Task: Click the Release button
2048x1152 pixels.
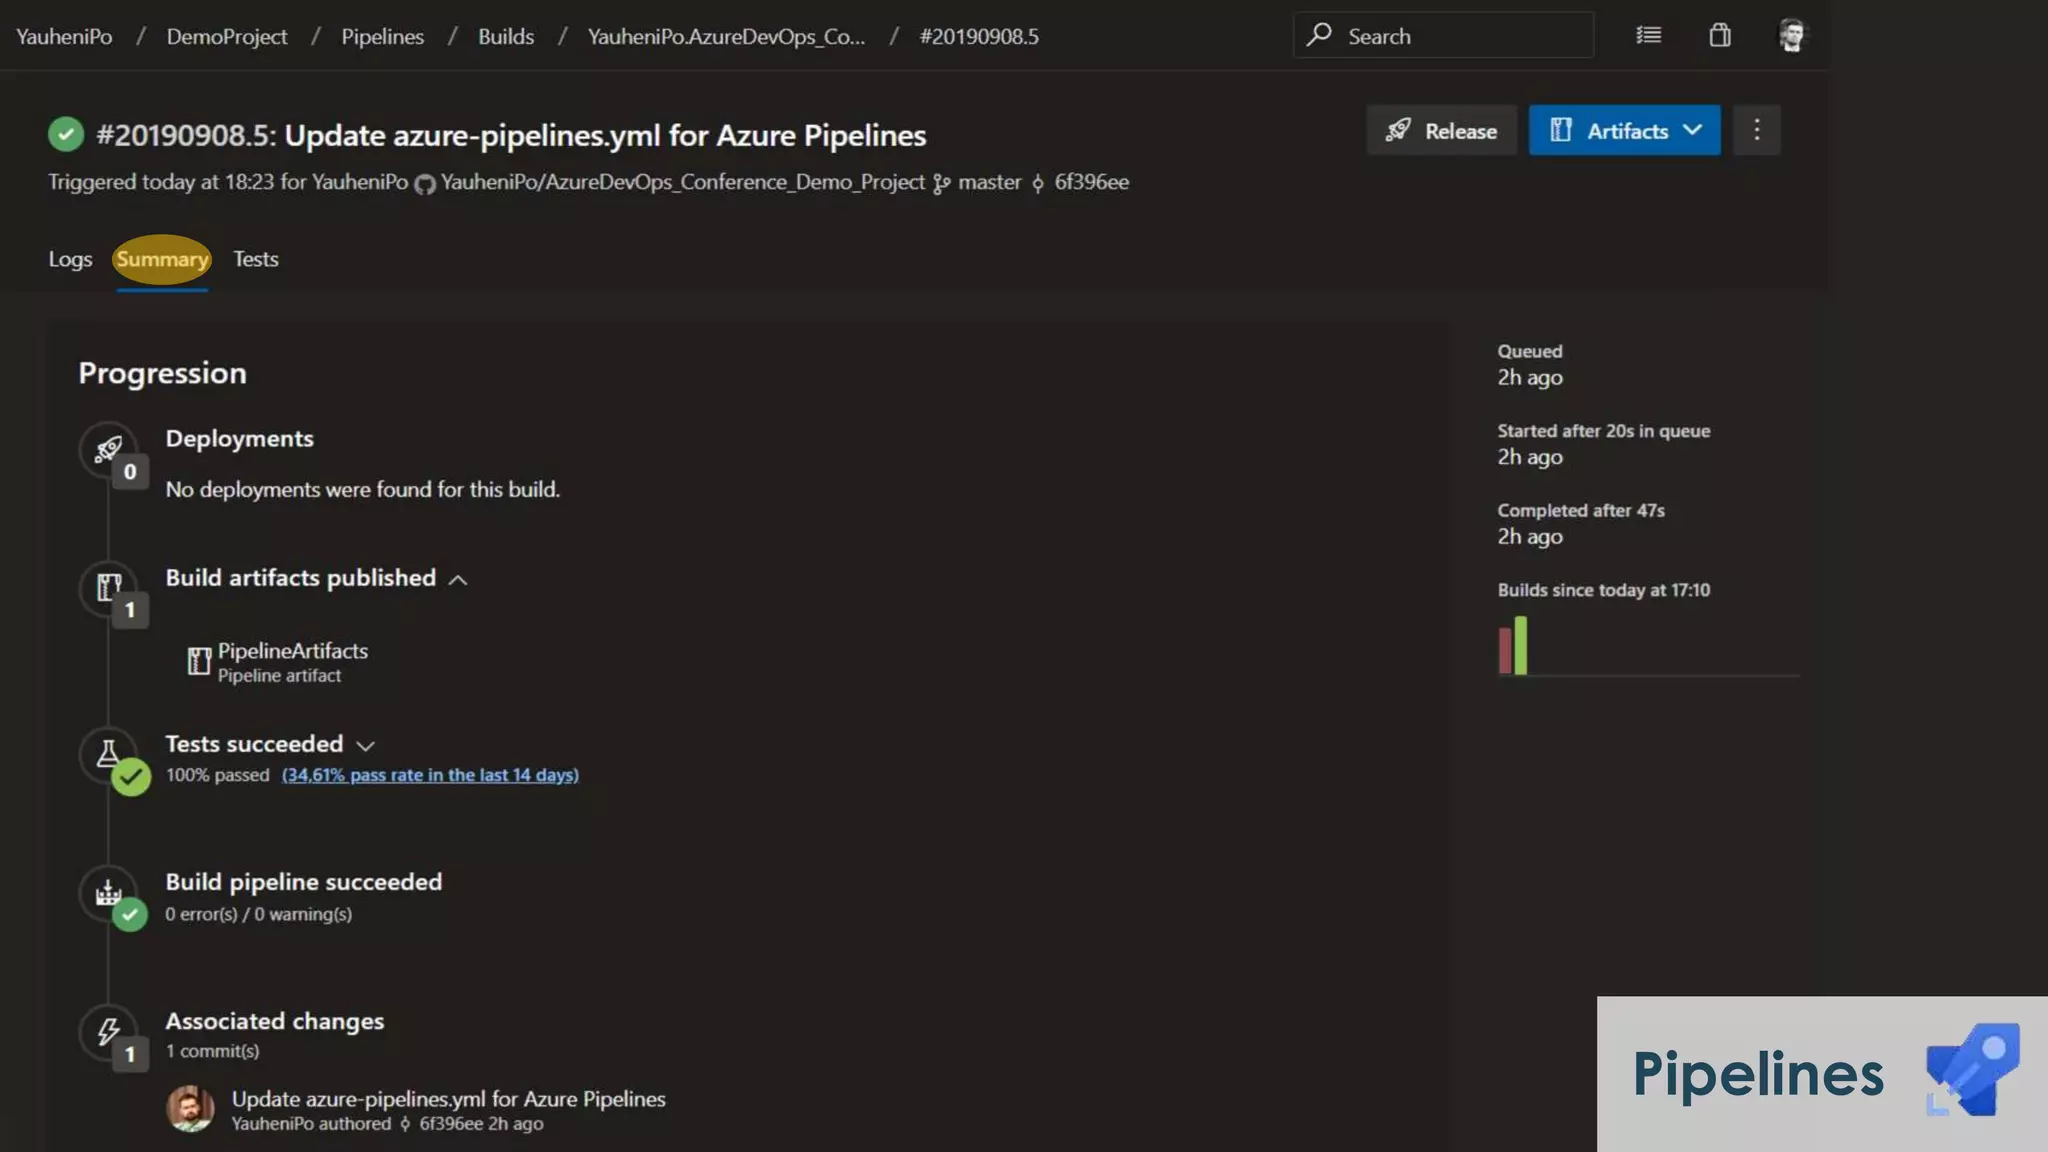Action: [1441, 131]
